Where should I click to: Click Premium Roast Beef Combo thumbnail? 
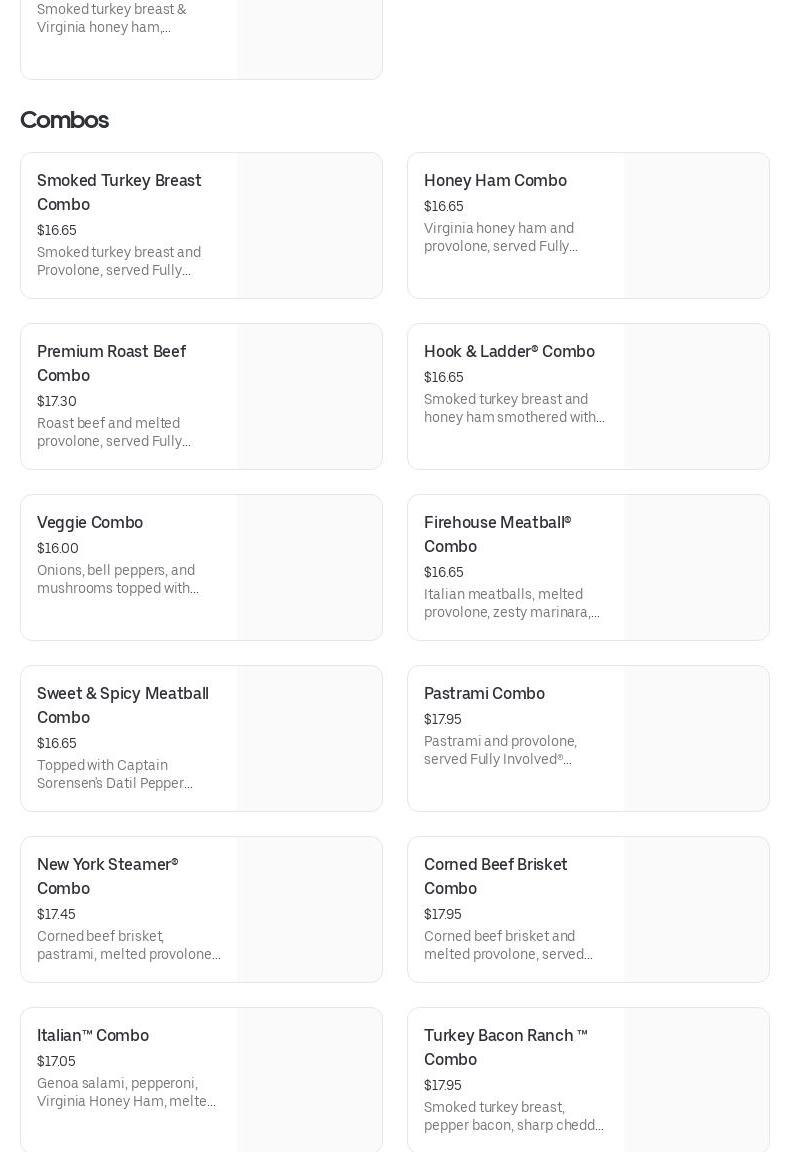(309, 397)
